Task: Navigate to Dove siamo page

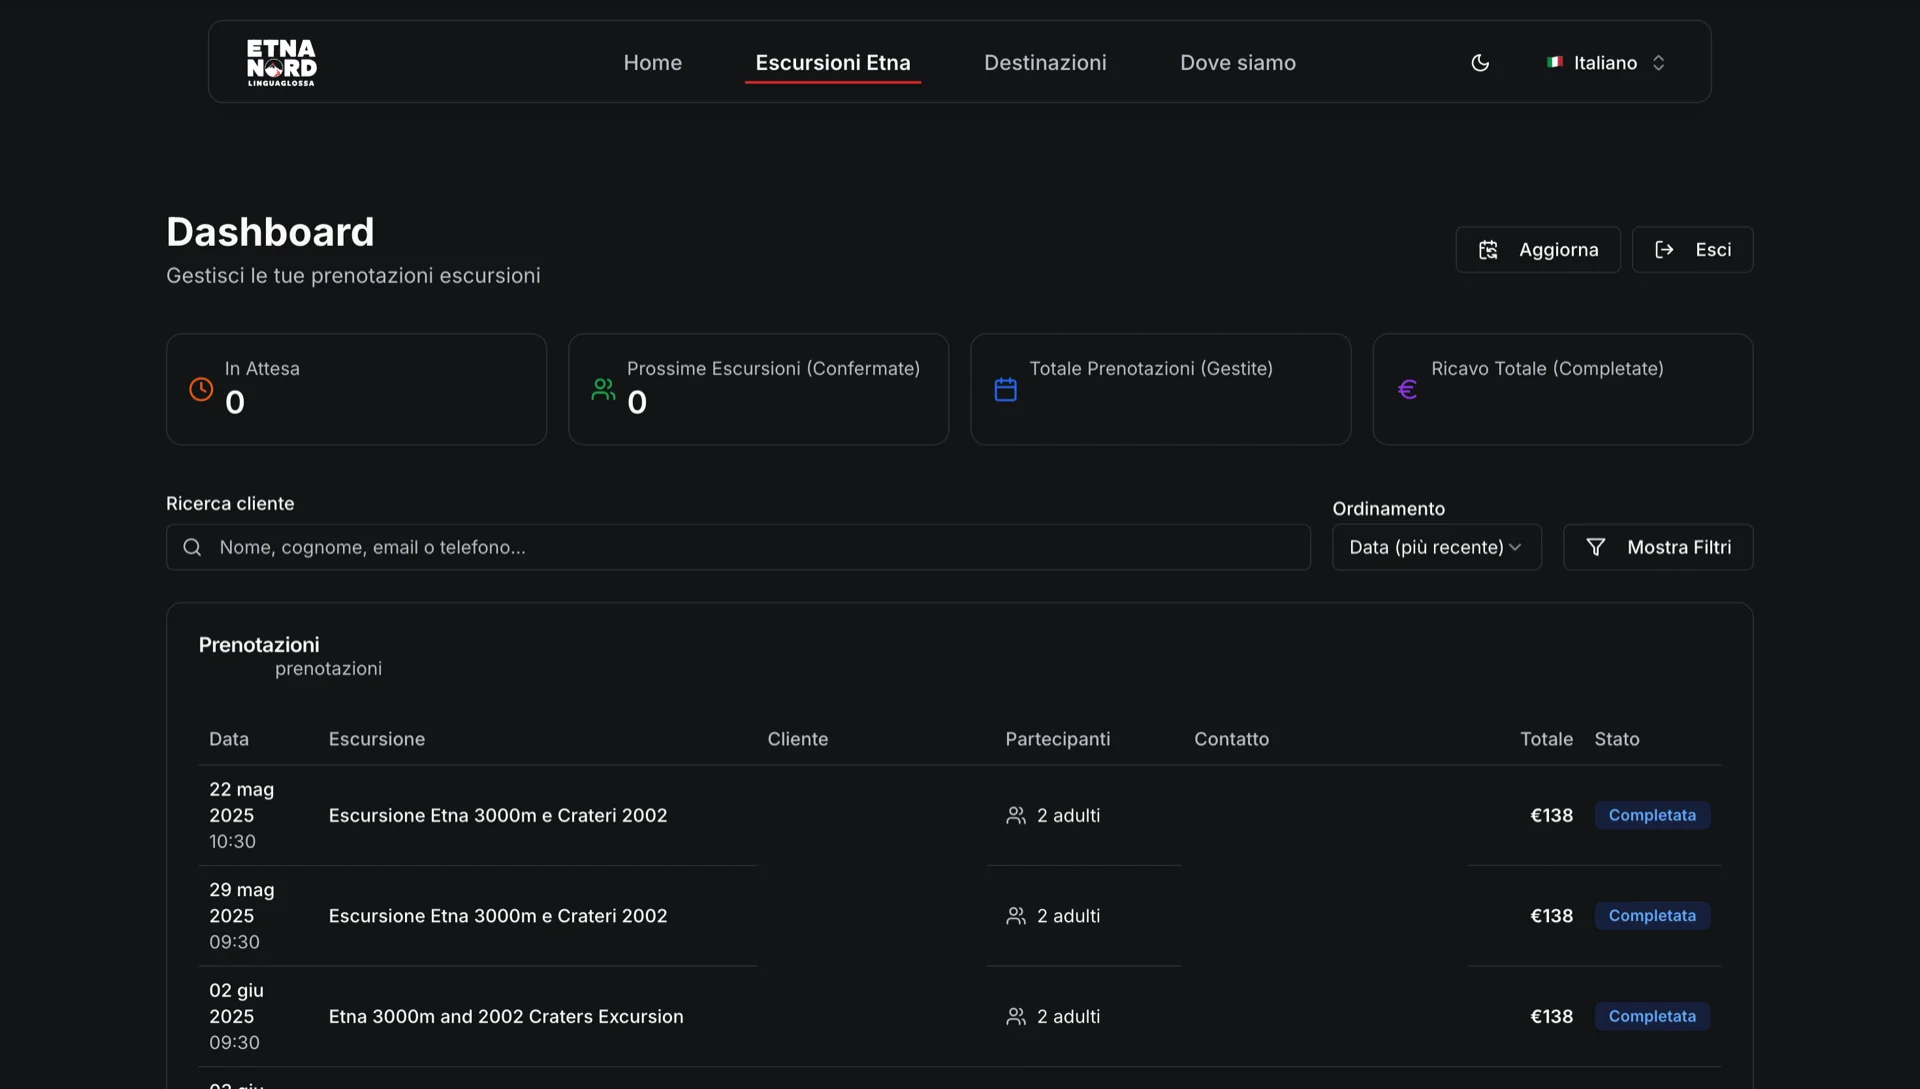Action: coord(1237,62)
